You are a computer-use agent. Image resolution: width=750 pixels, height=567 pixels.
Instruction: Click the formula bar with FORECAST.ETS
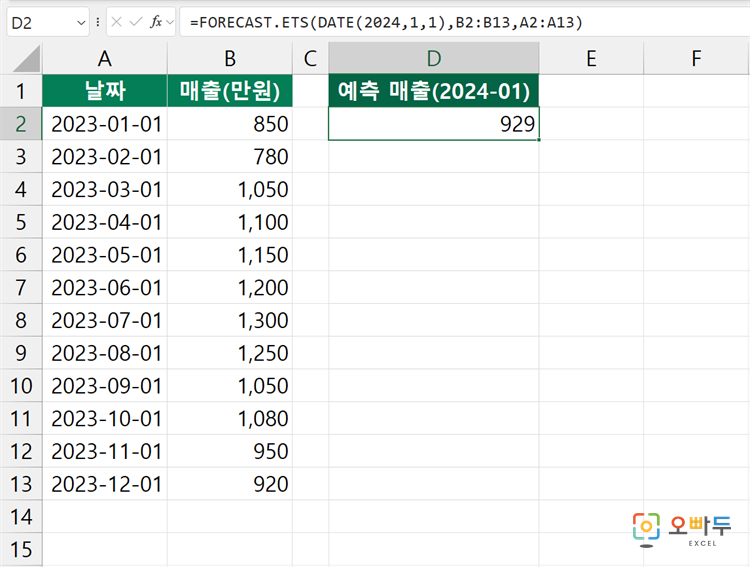[x=464, y=22]
